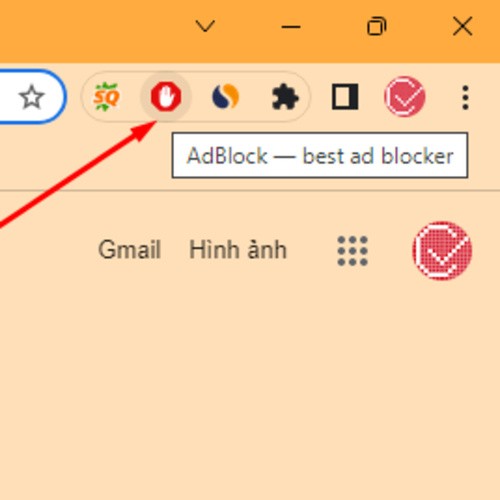Screen dimensions: 500x500
Task: Open the Extensions puzzle menu
Action: pos(285,97)
